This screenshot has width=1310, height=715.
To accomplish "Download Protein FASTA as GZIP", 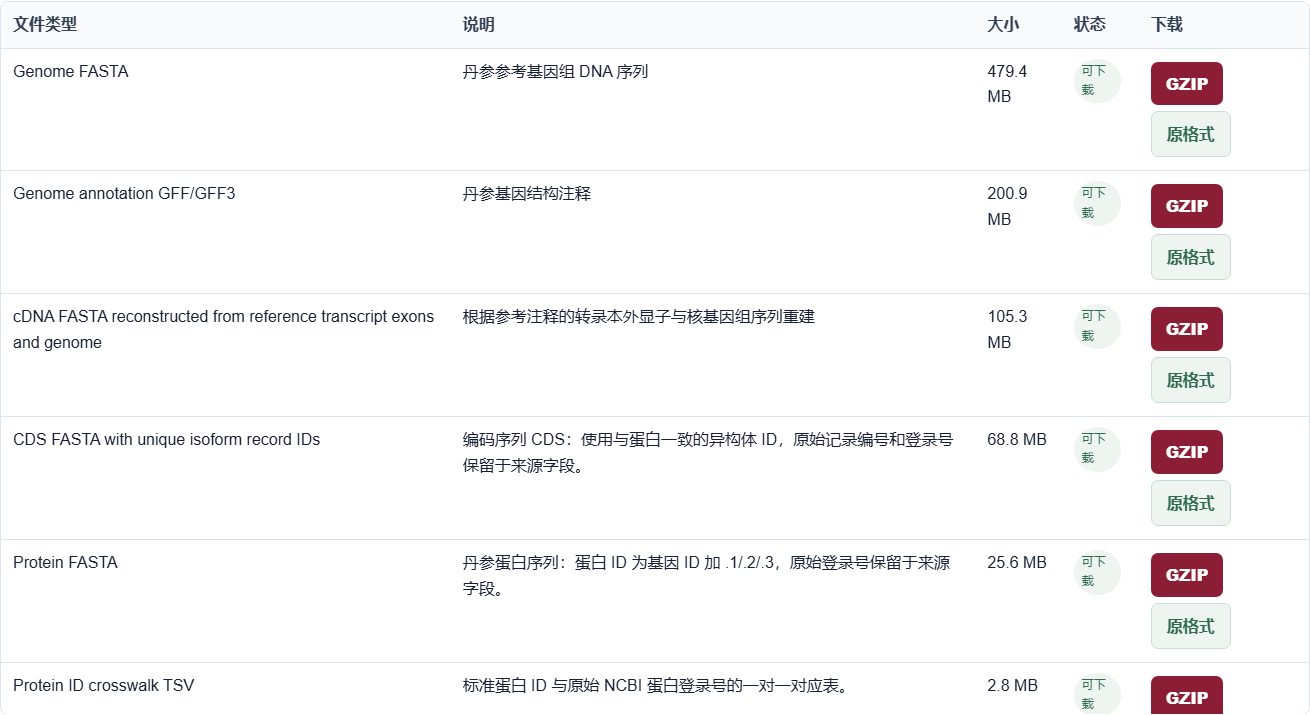I will click(x=1187, y=575).
